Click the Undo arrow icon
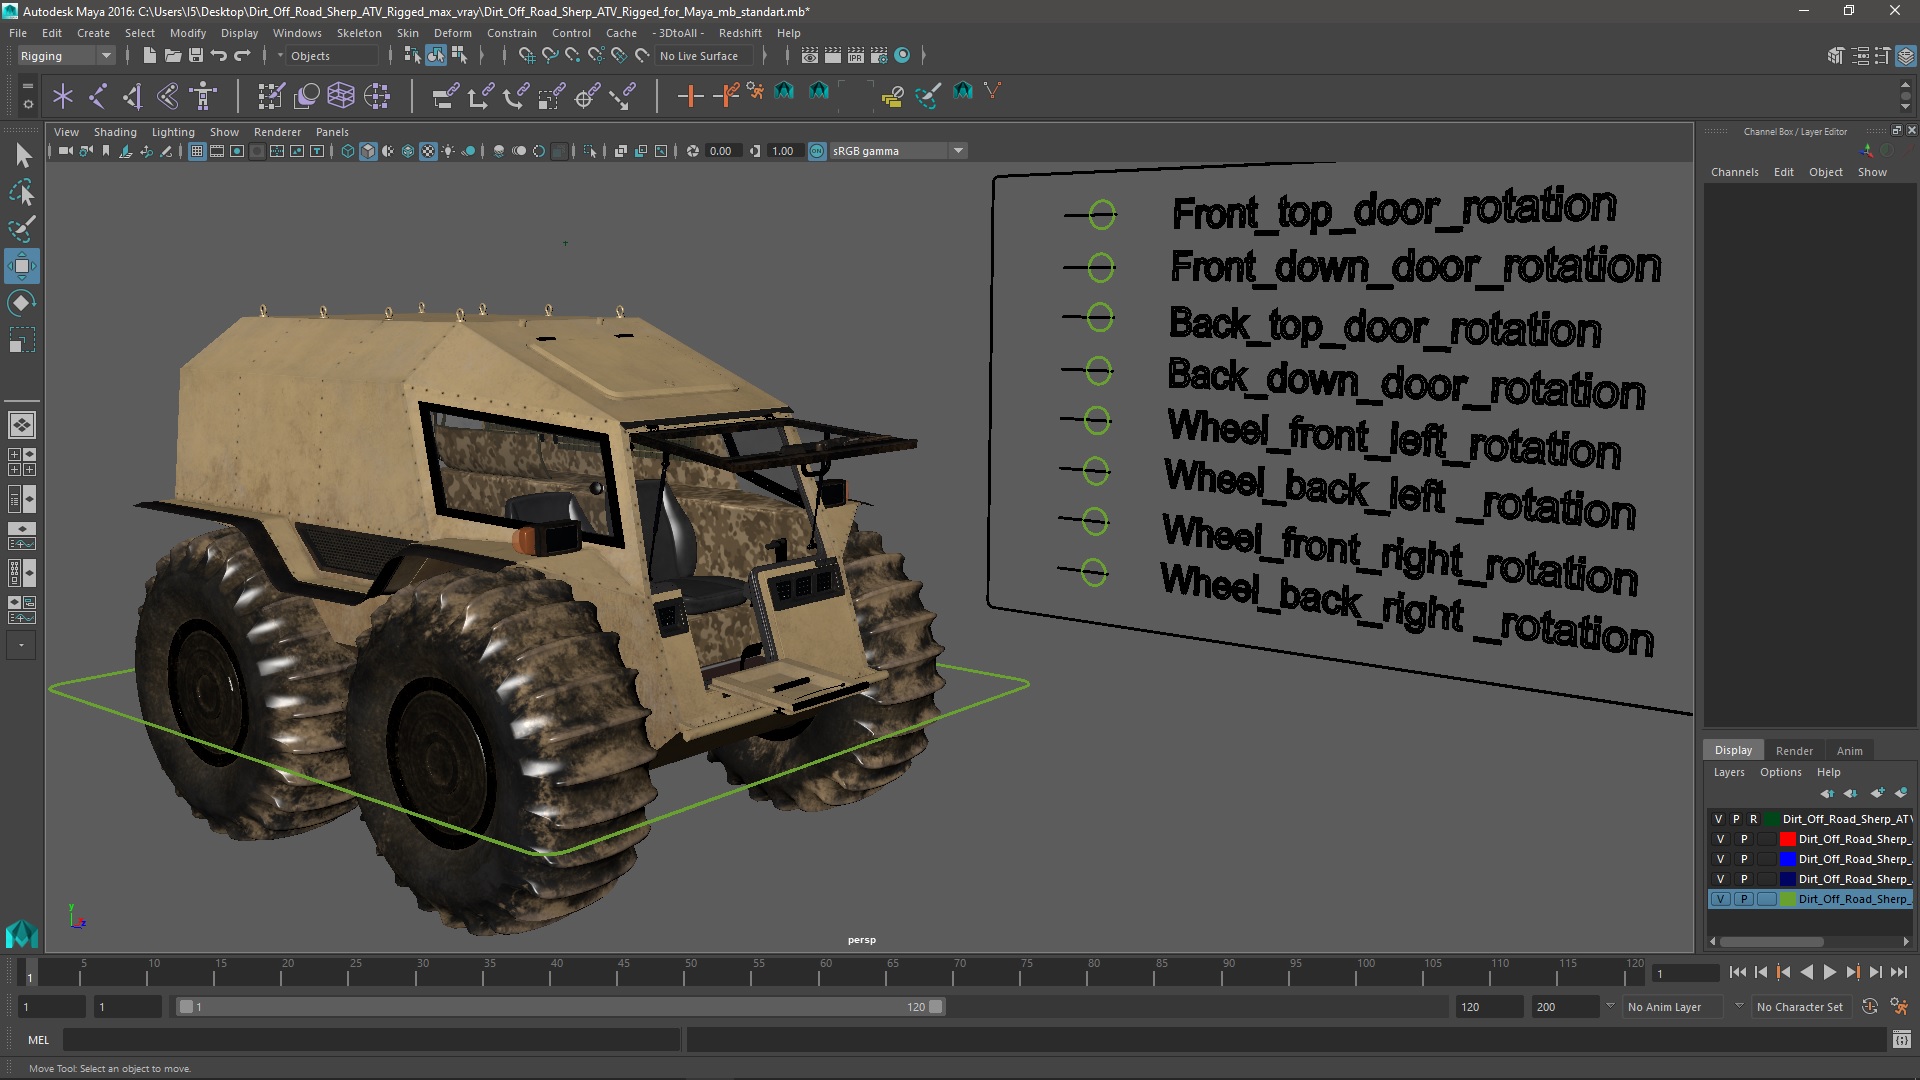1920x1080 pixels. click(219, 56)
